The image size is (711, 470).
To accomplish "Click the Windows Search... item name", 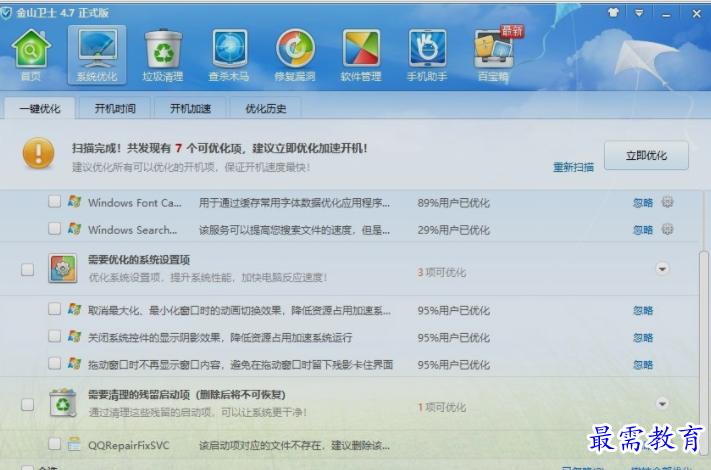I will click(132, 230).
